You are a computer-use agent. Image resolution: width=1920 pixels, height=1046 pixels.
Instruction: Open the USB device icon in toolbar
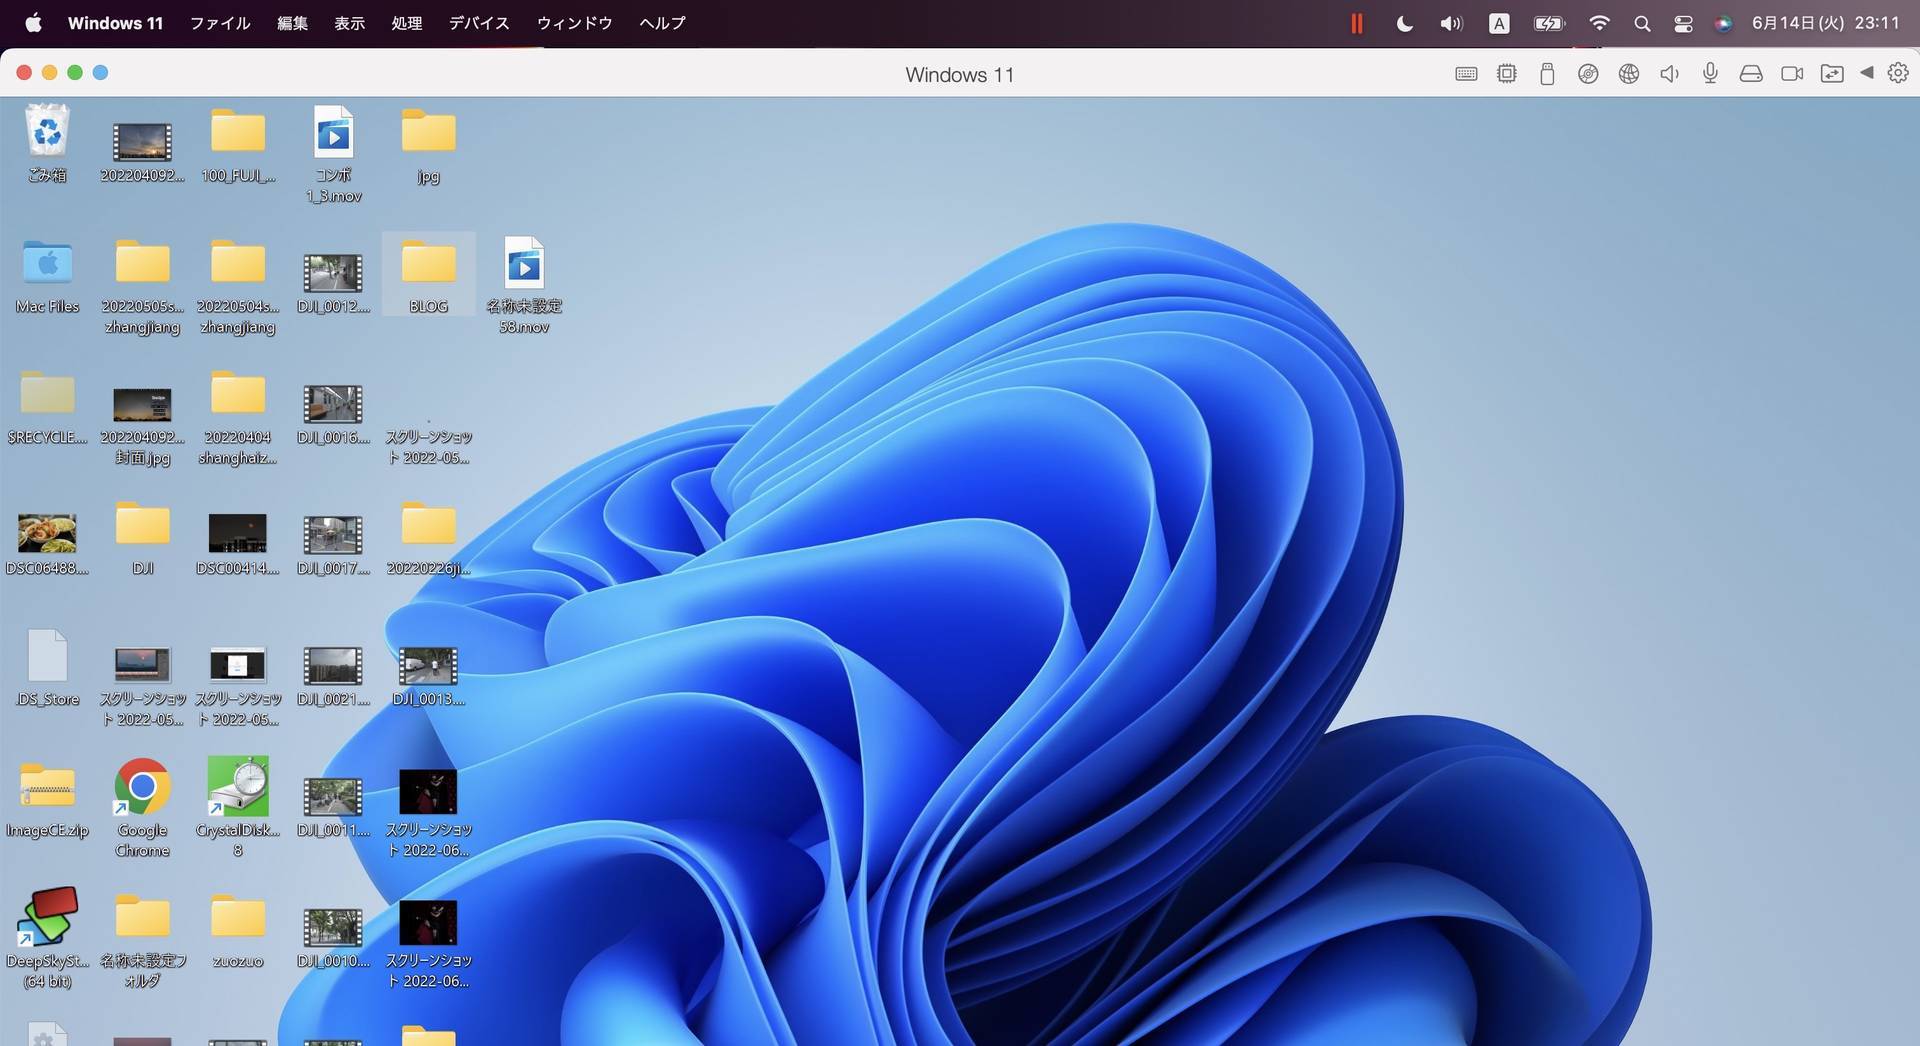tap(1547, 73)
